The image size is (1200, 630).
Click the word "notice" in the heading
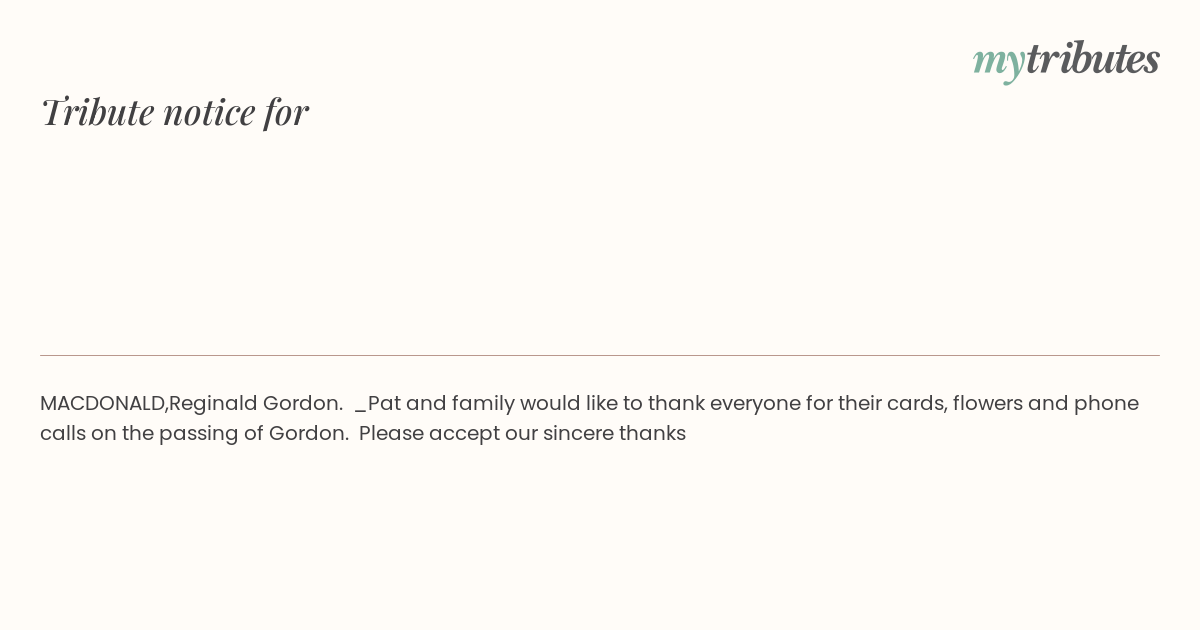pyautogui.click(x=209, y=112)
